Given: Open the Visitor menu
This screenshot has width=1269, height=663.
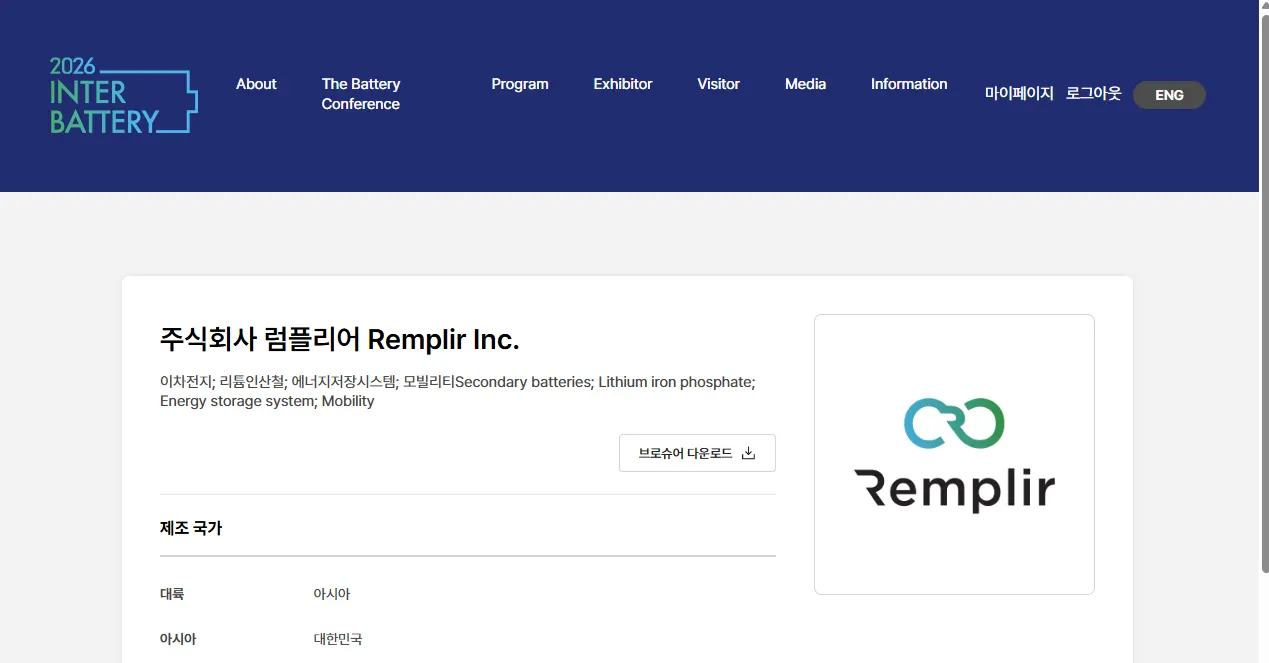Looking at the screenshot, I should 718,84.
